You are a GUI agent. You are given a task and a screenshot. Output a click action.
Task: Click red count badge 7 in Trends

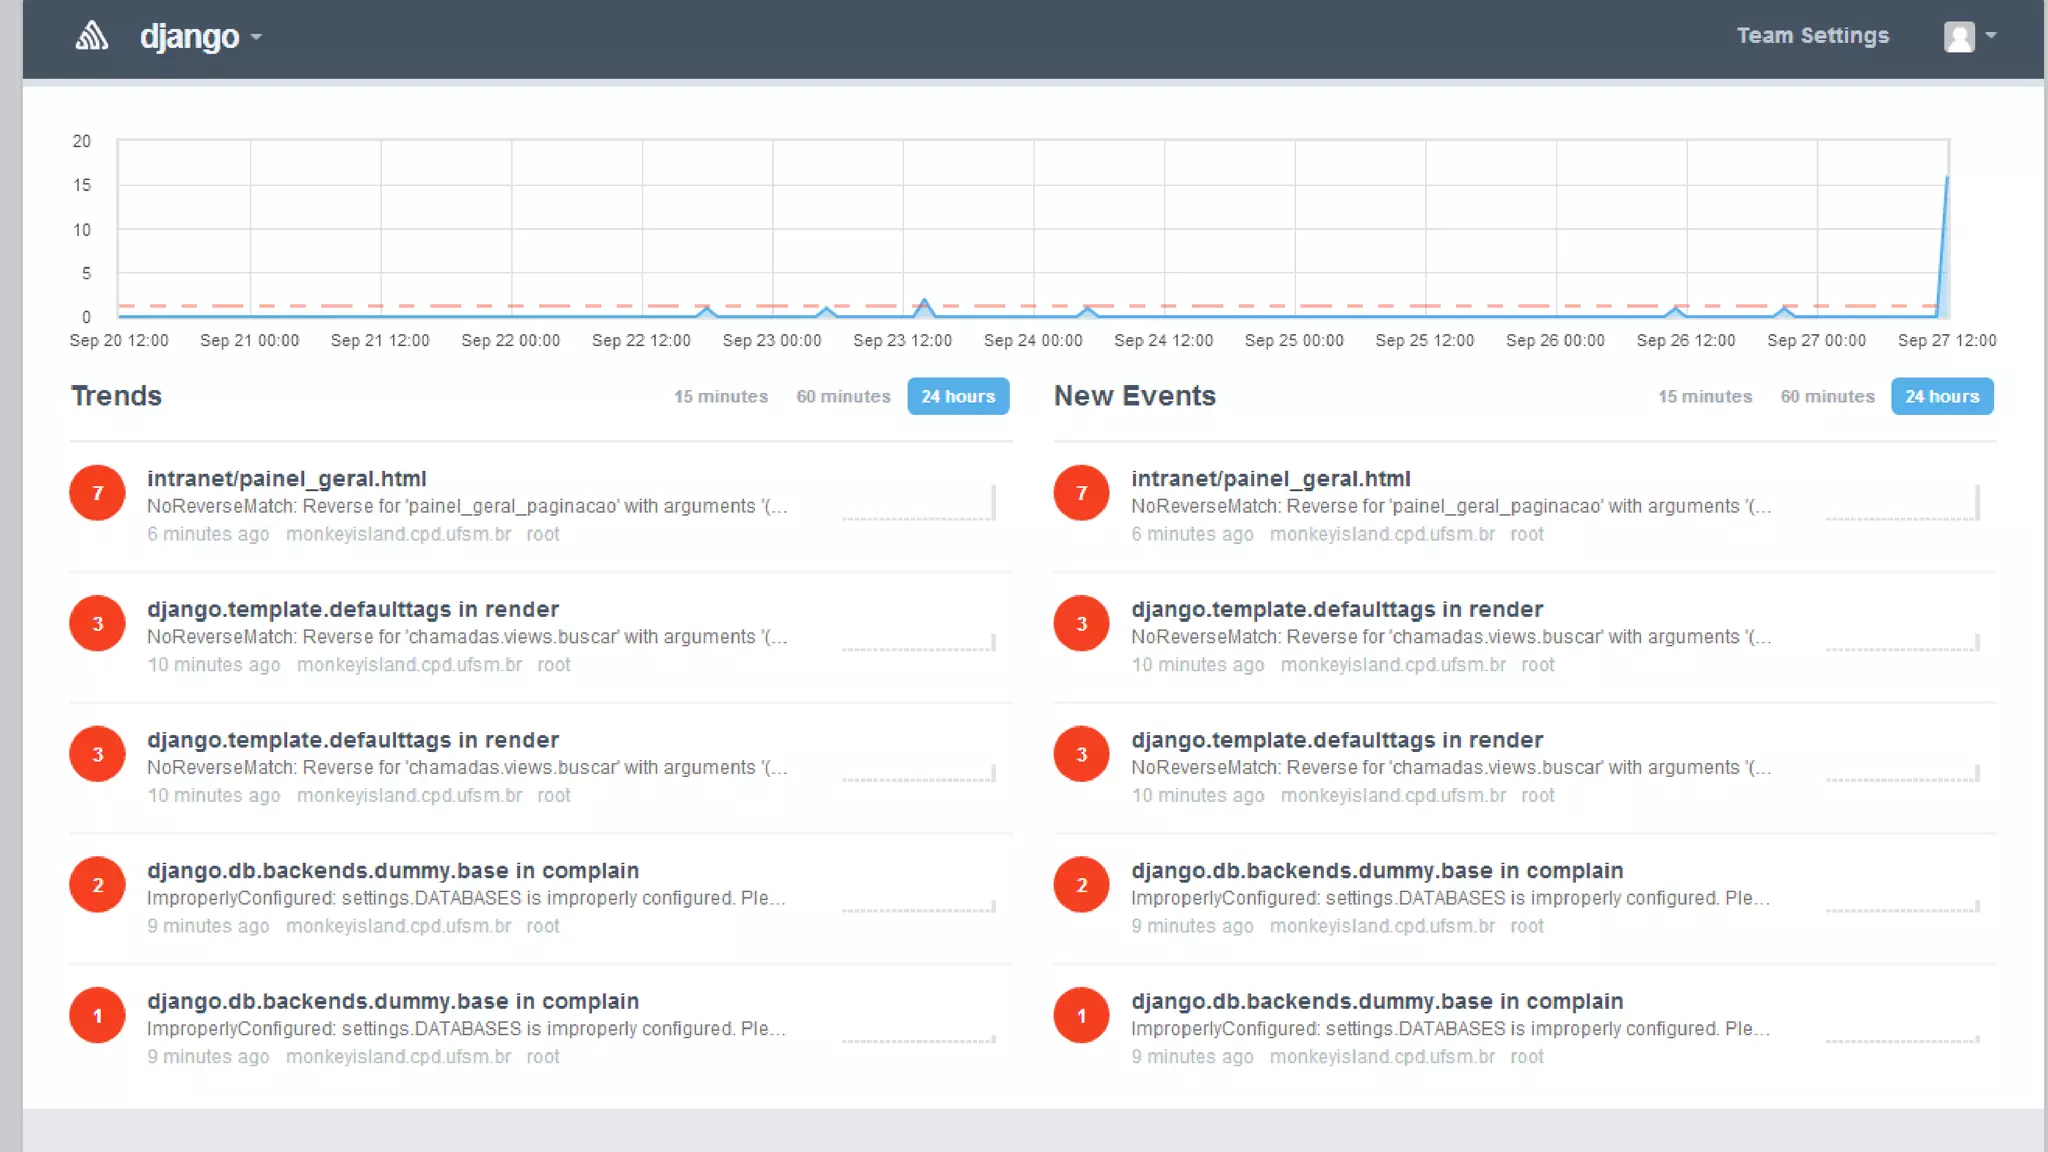pos(97,492)
